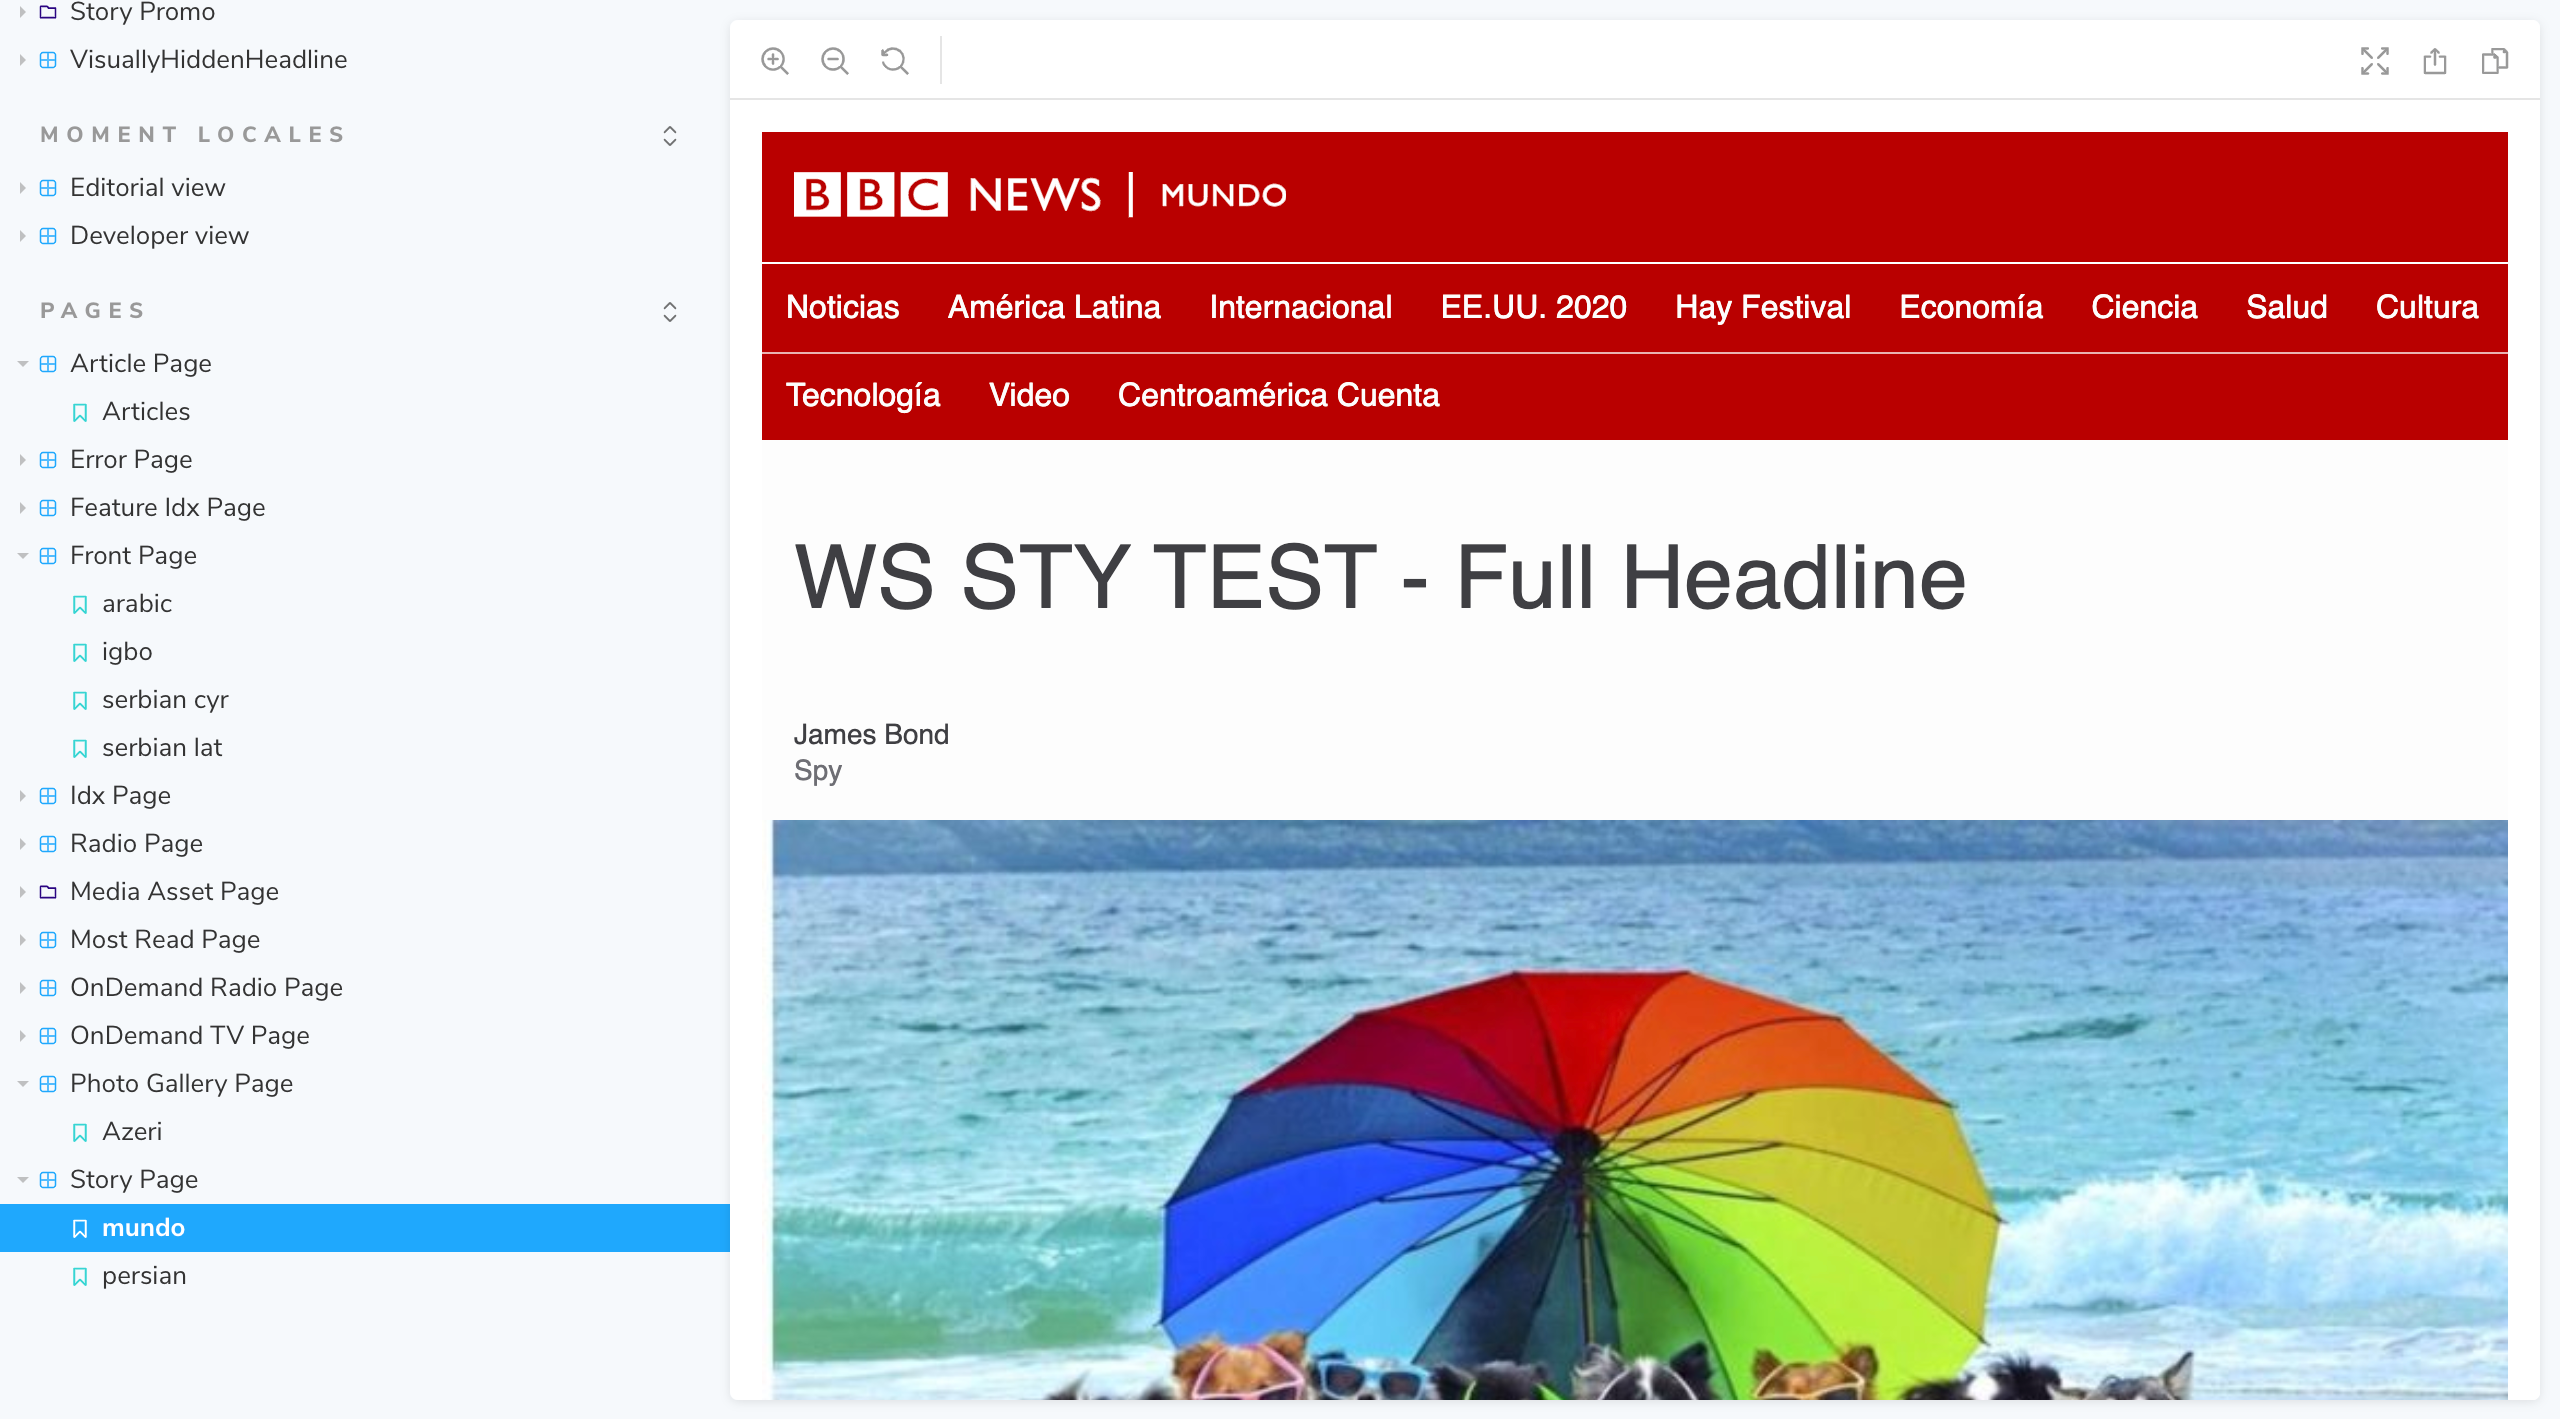Open the América Latina navigation item
Image resolution: width=2560 pixels, height=1419 pixels.
click(1054, 307)
